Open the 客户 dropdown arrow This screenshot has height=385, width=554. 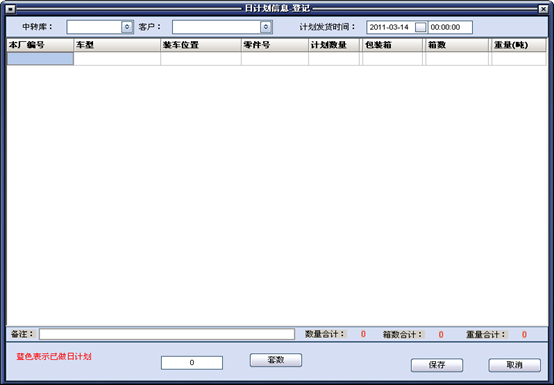click(x=266, y=27)
